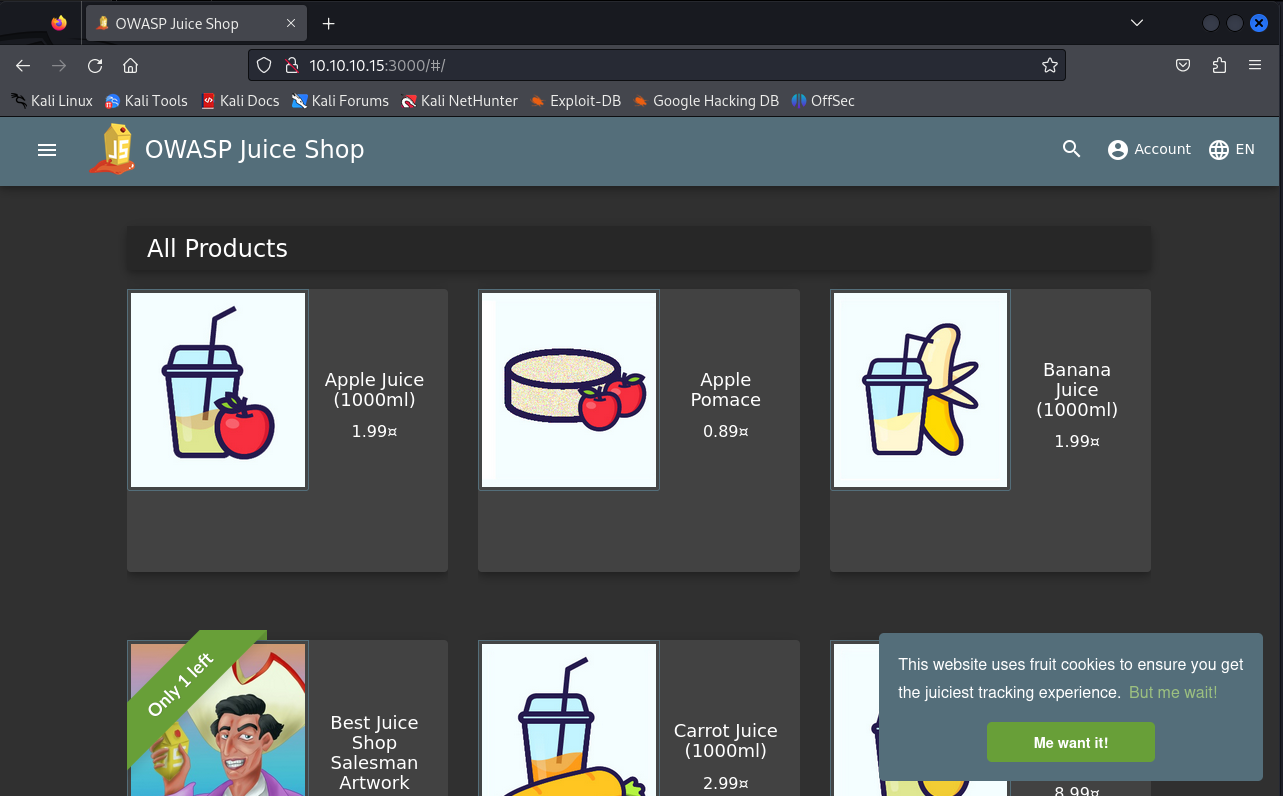Close the OWASP Juice Shop tab
1283x796 pixels.
[291, 23]
